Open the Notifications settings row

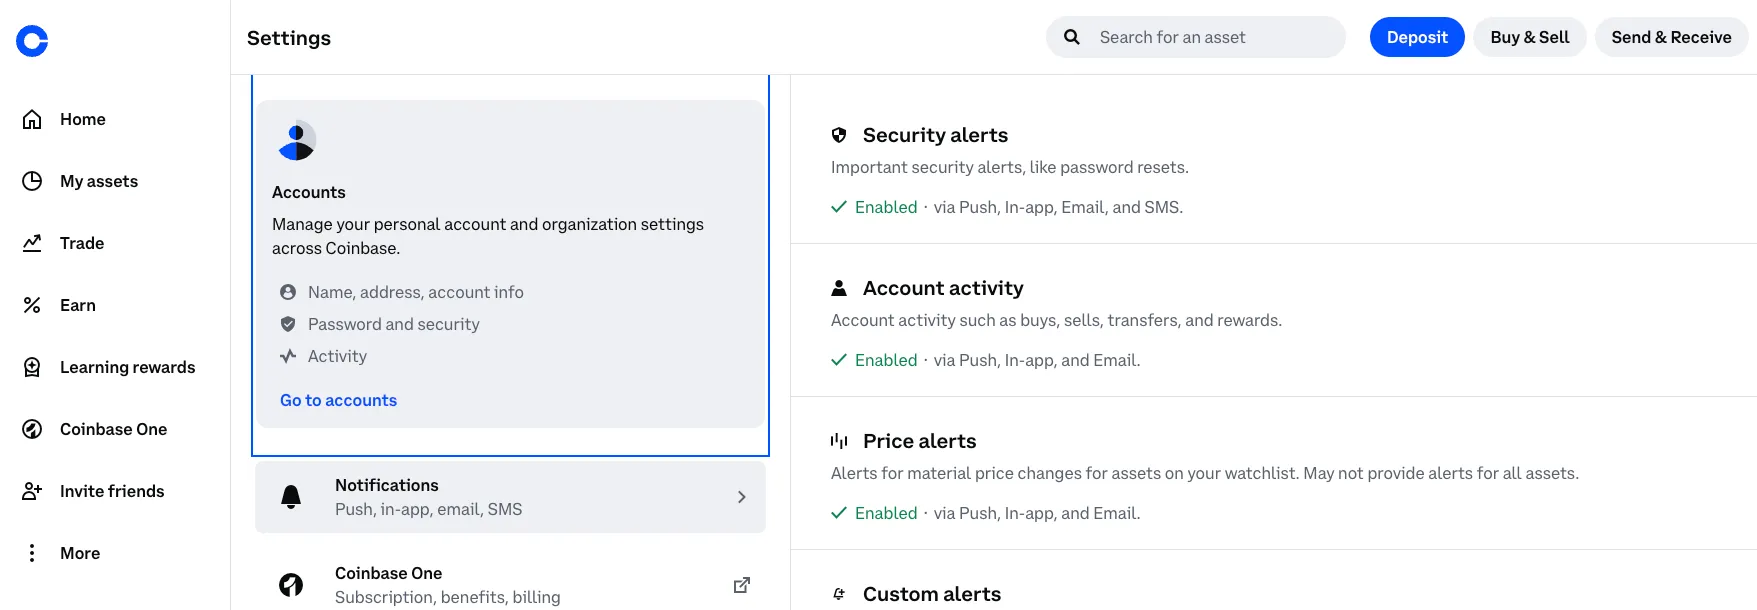pos(510,497)
